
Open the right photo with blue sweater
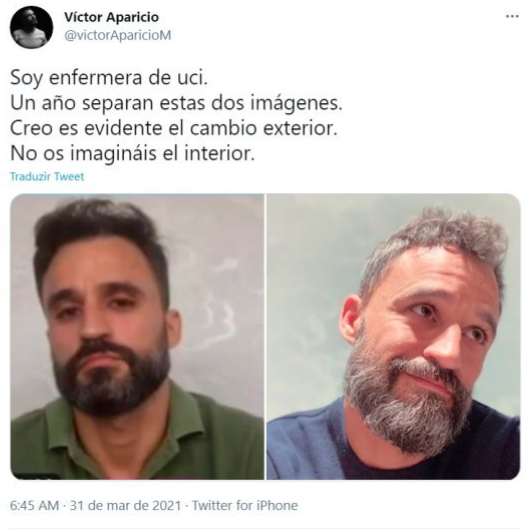point(393,336)
